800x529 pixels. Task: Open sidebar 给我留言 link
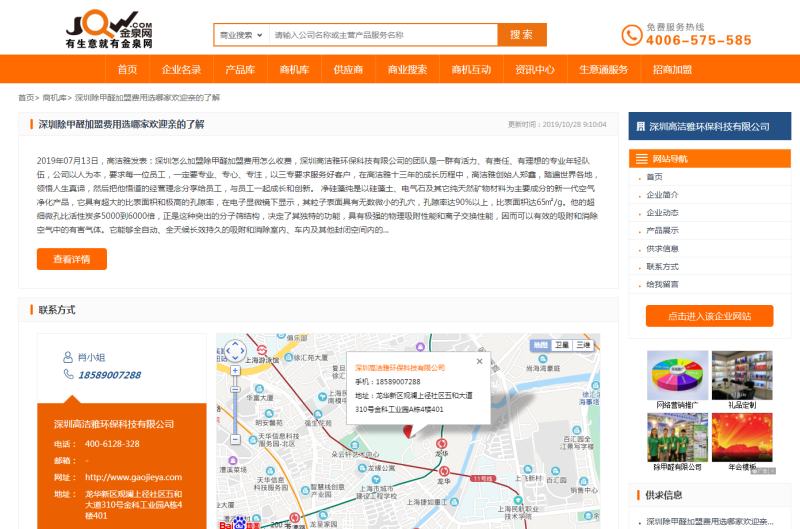(x=662, y=285)
